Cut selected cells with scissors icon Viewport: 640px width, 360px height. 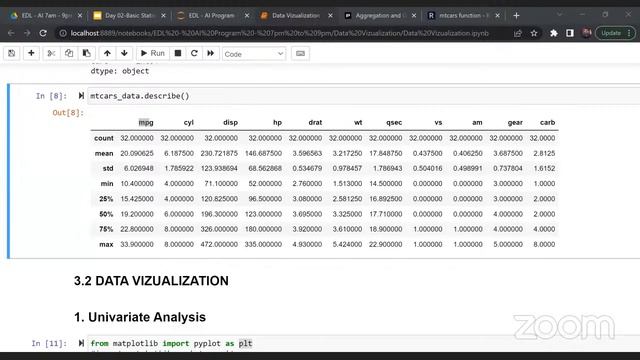tap(51, 53)
